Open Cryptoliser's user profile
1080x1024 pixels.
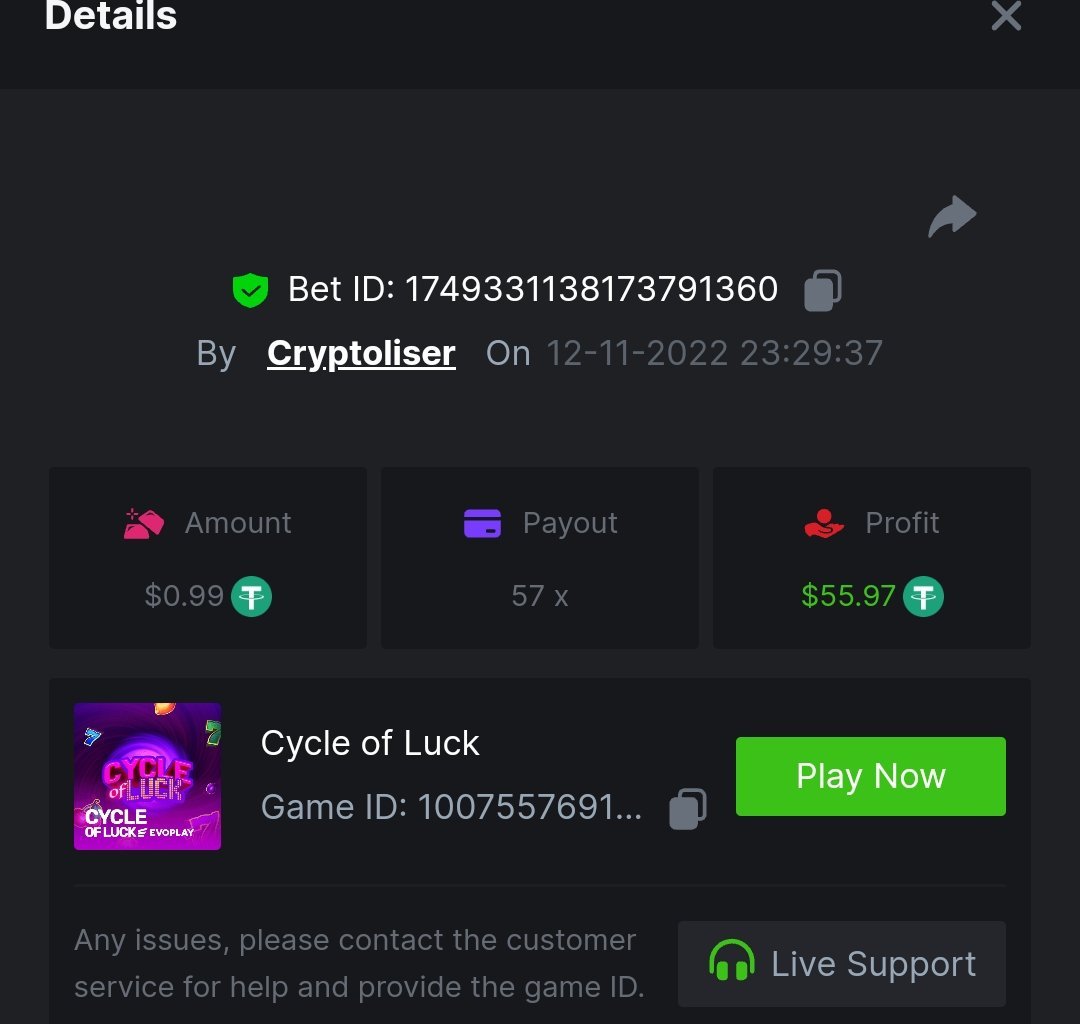pyautogui.click(x=361, y=353)
